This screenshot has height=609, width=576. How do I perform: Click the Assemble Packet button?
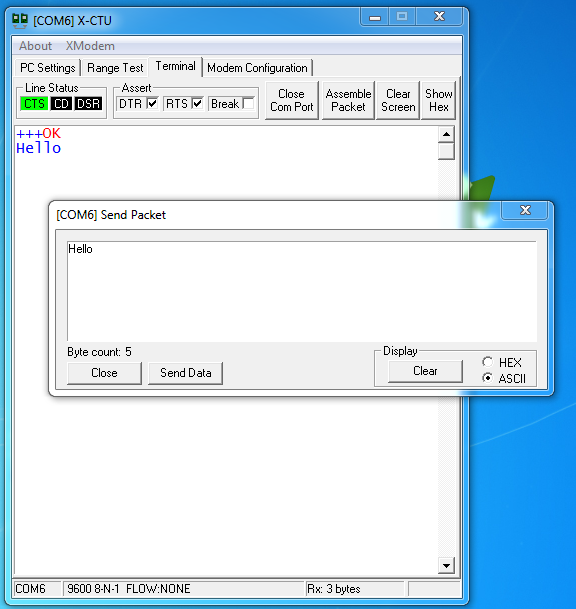pyautogui.click(x=348, y=101)
